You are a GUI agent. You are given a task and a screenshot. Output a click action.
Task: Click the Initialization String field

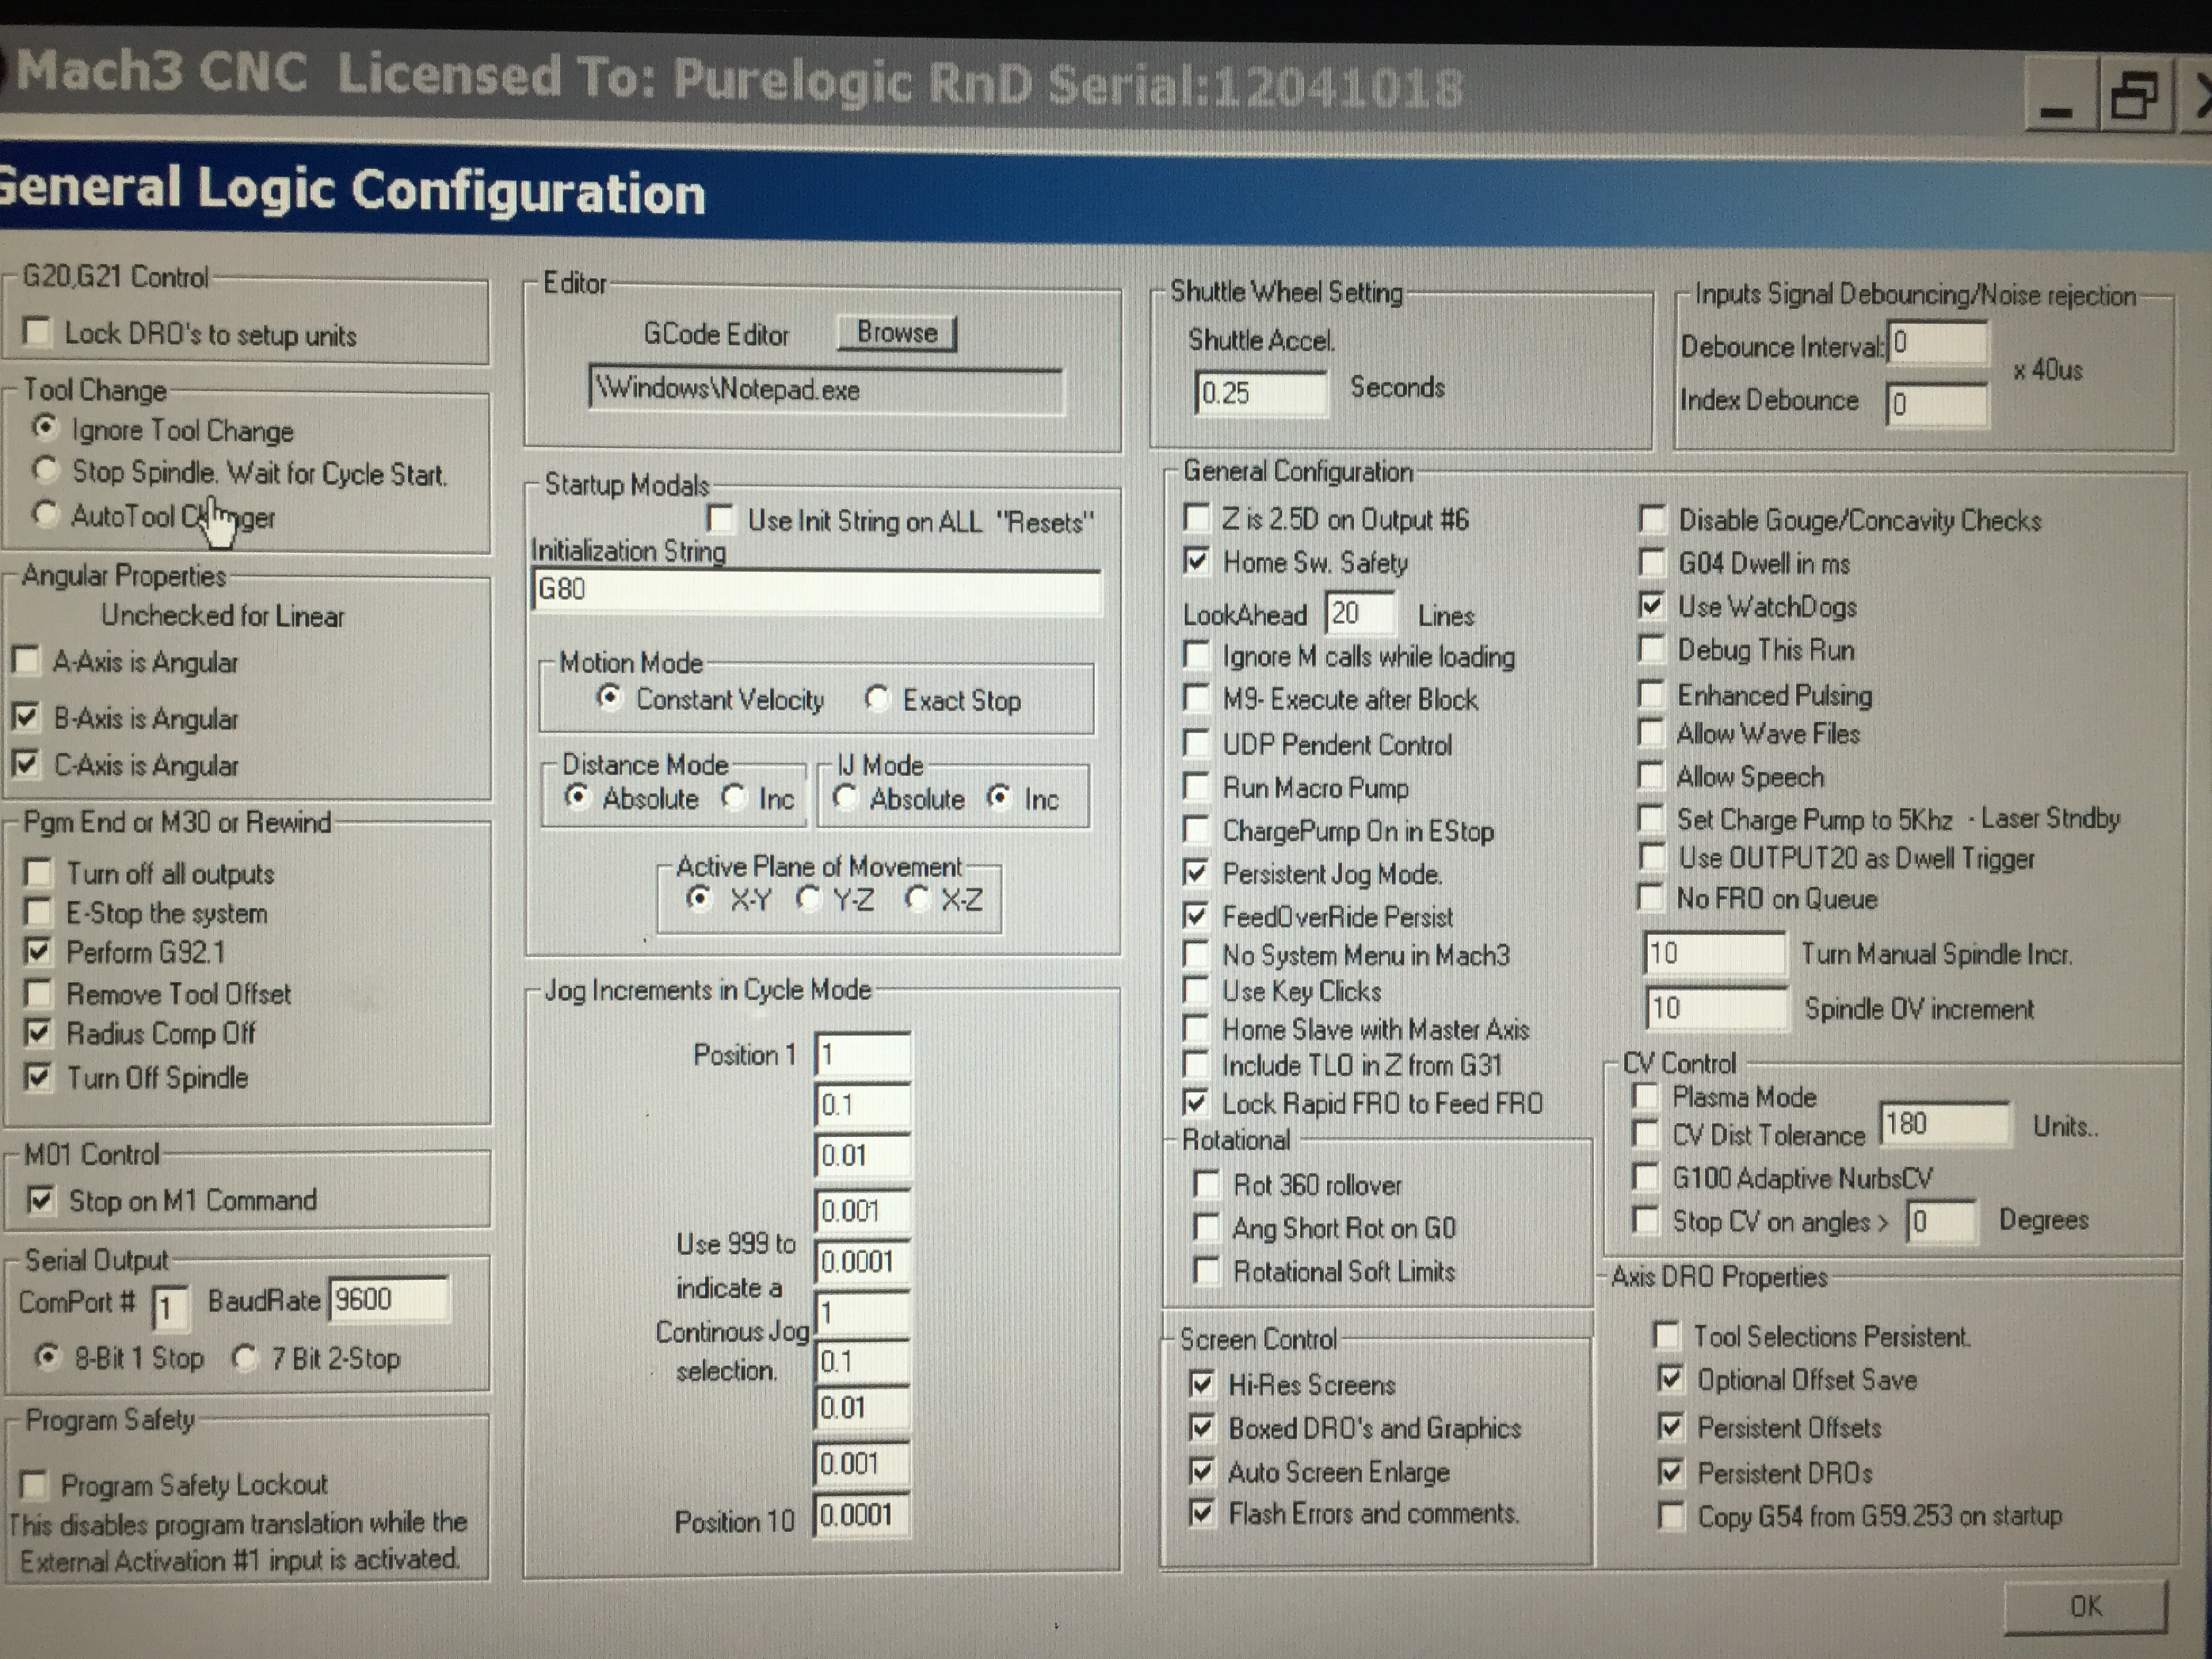[815, 590]
